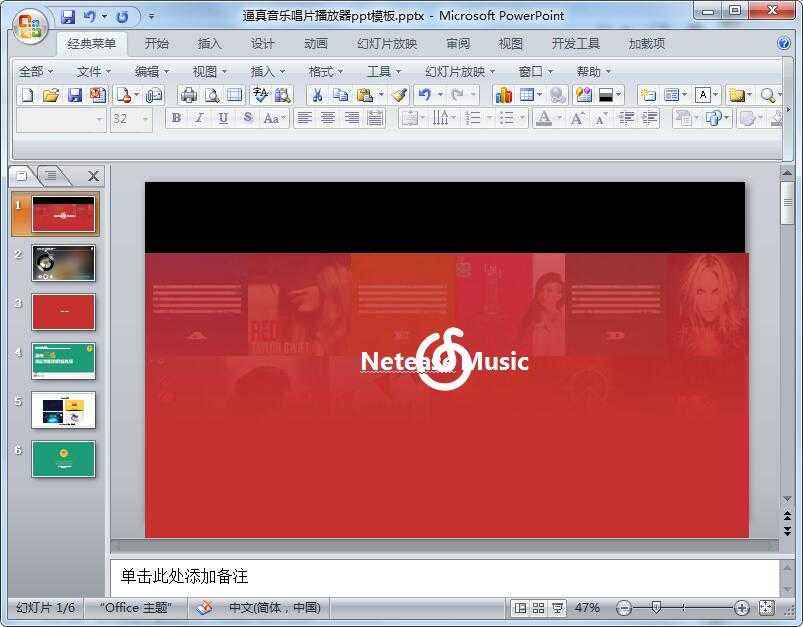The image size is (803, 627).
Task: Select slide 2 thumbnail
Action: (x=64, y=263)
